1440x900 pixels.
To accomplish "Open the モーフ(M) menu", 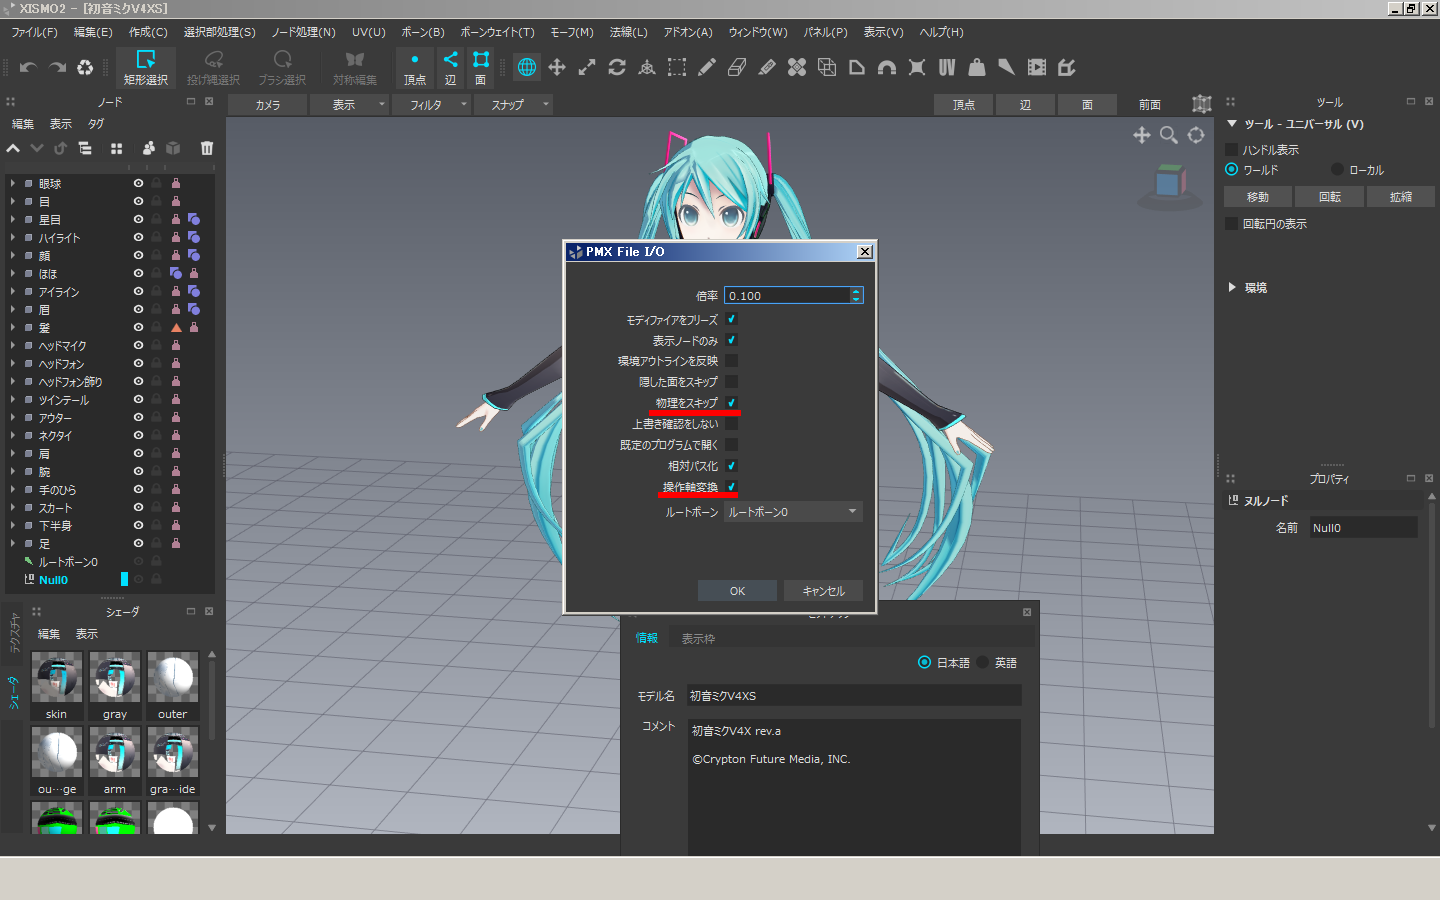I will click(572, 32).
